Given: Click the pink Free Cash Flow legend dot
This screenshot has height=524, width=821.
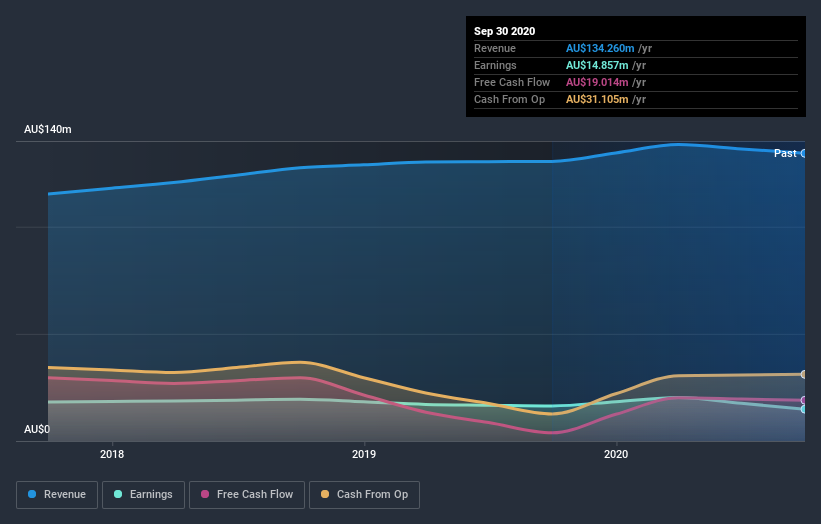Looking at the screenshot, I should click(x=205, y=494).
